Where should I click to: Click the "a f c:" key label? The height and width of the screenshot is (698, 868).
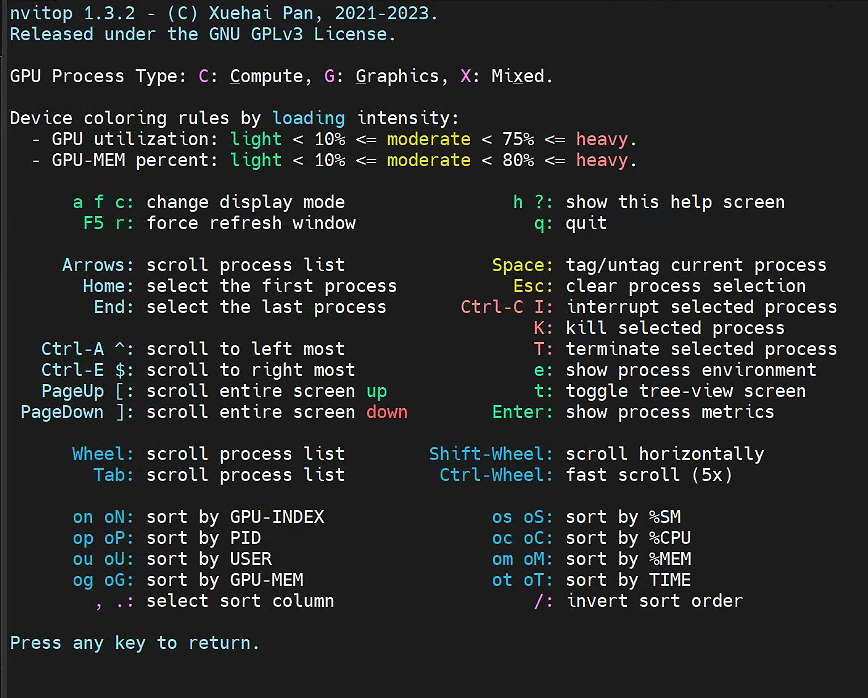104,202
